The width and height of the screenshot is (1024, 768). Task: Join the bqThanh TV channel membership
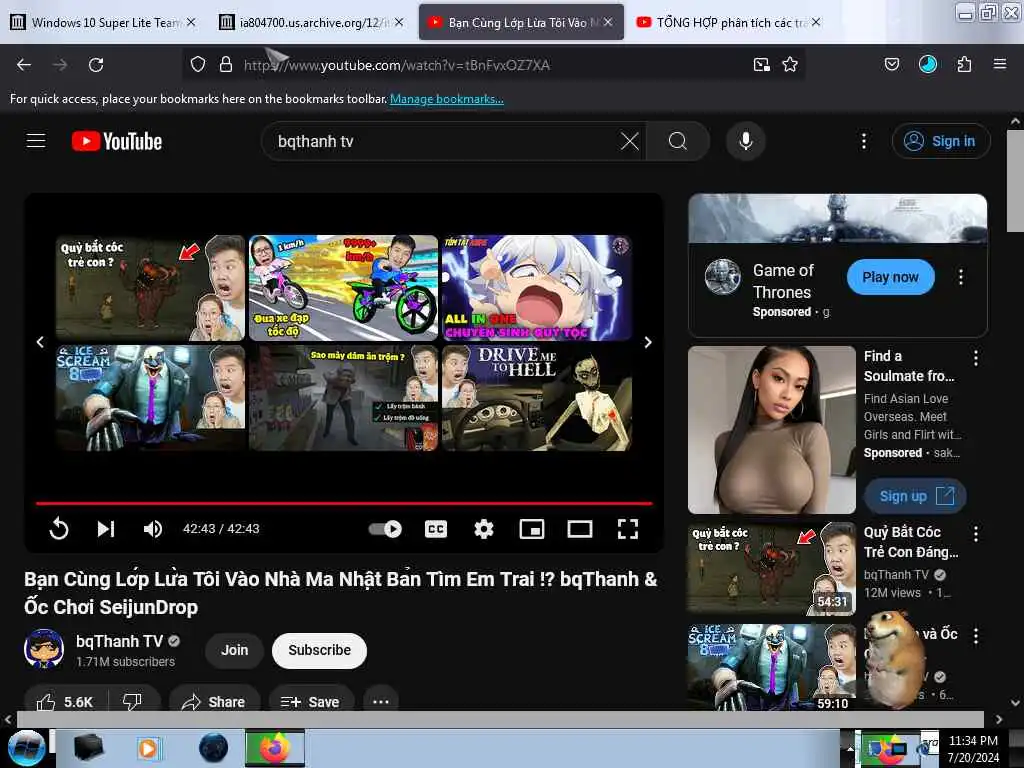(234, 650)
